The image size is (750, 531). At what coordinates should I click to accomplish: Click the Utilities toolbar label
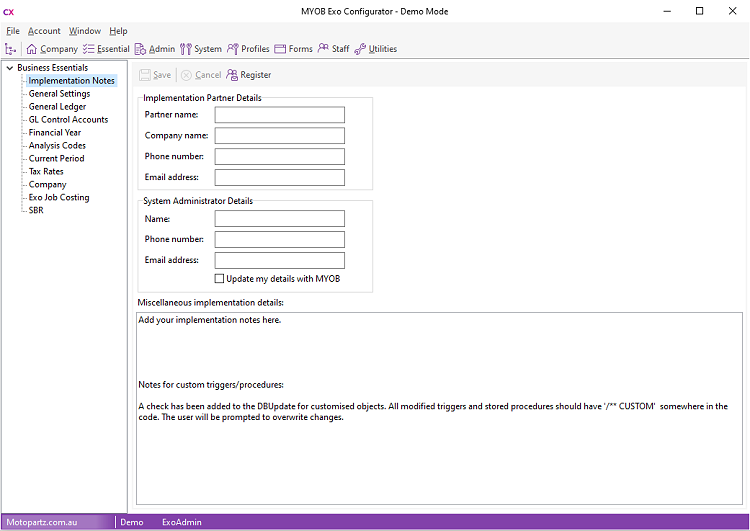pyautogui.click(x=383, y=49)
